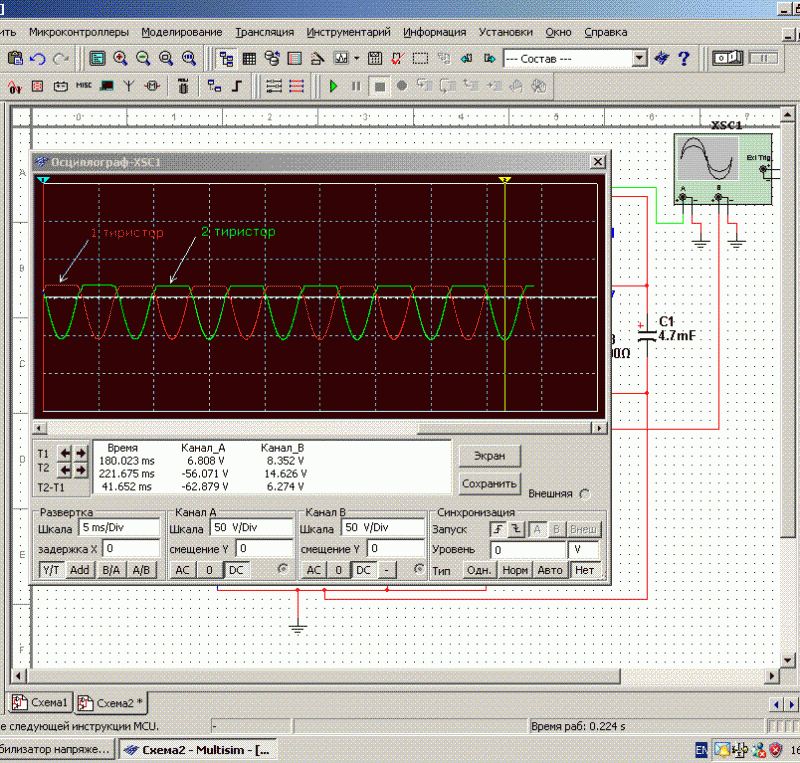800x763 pixels.
Task: Select the Внешняя external trigger radio button
Action: point(585,493)
